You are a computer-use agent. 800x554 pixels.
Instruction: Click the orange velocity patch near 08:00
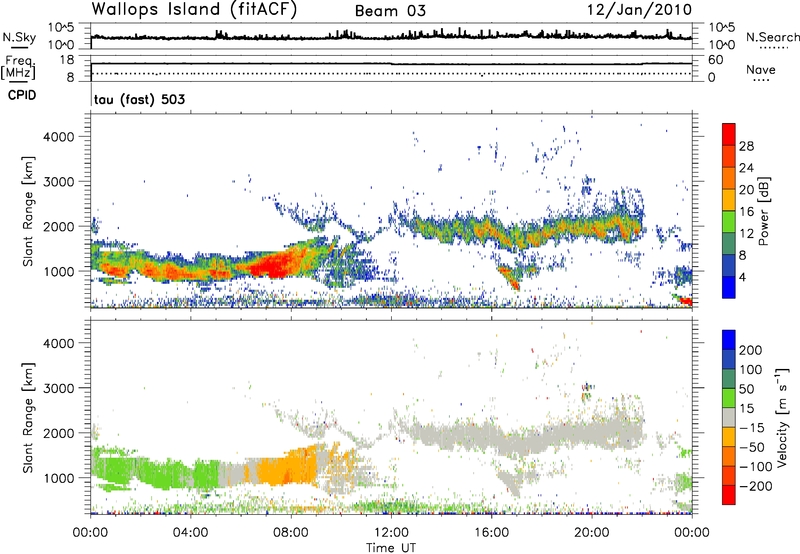tap(288, 467)
